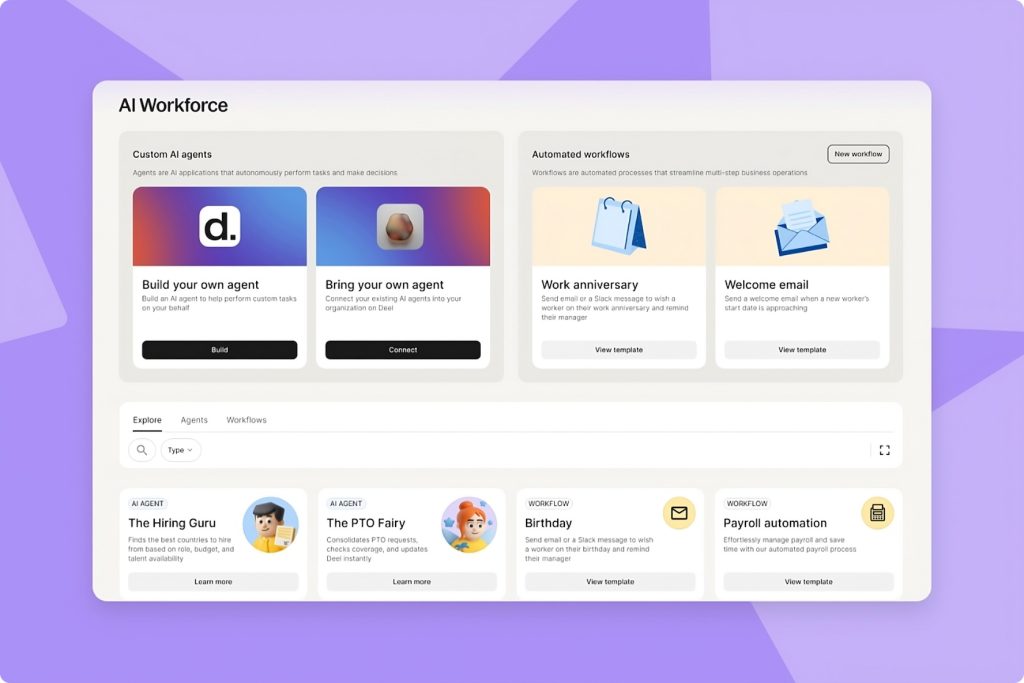Click the fullscreen expand icon

[x=884, y=450]
